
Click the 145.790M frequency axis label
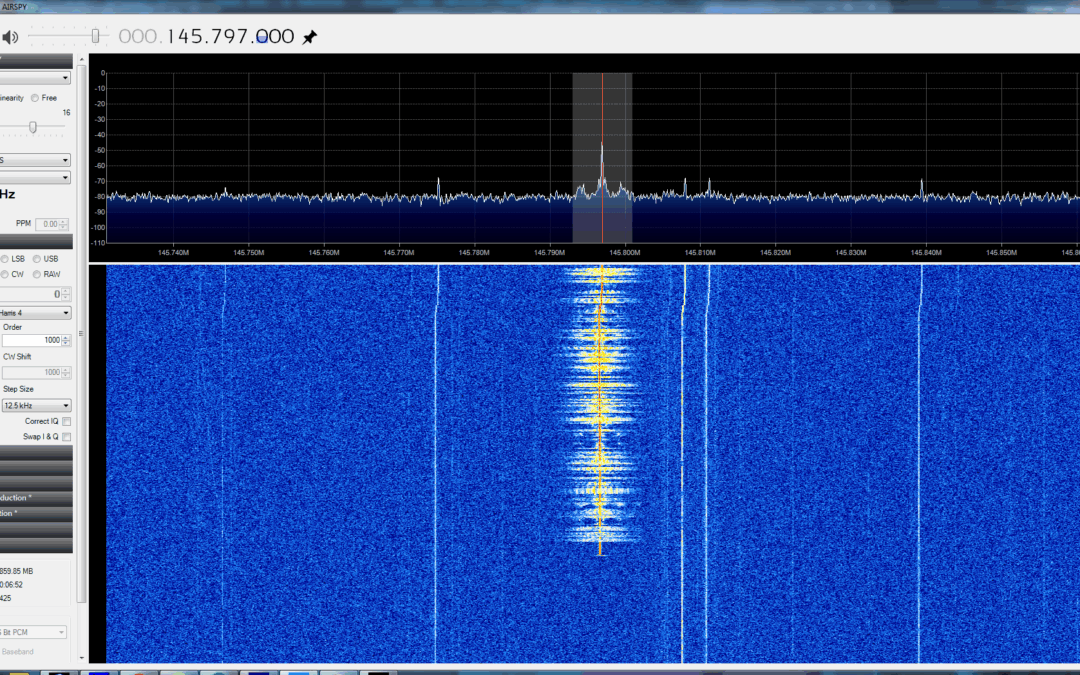pos(550,253)
